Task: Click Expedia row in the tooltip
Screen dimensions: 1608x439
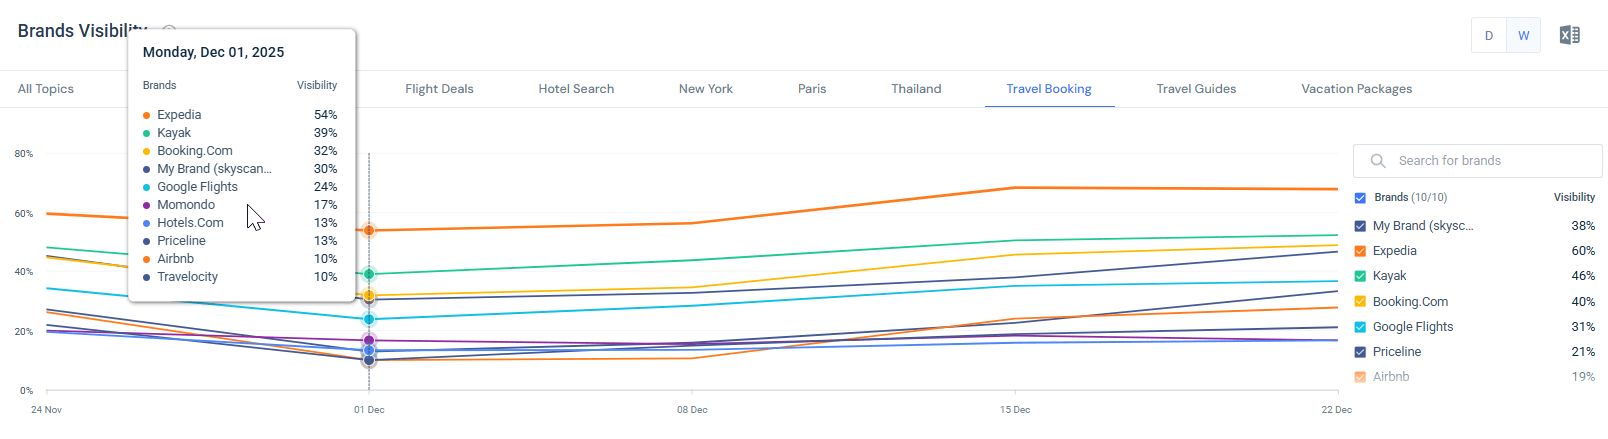Action: pyautogui.click(x=240, y=115)
